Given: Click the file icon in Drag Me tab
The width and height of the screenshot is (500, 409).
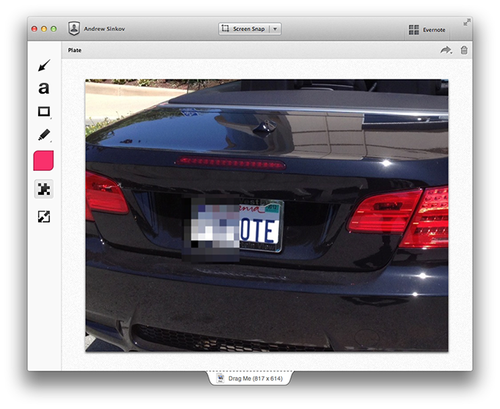Looking at the screenshot, I should click(220, 378).
